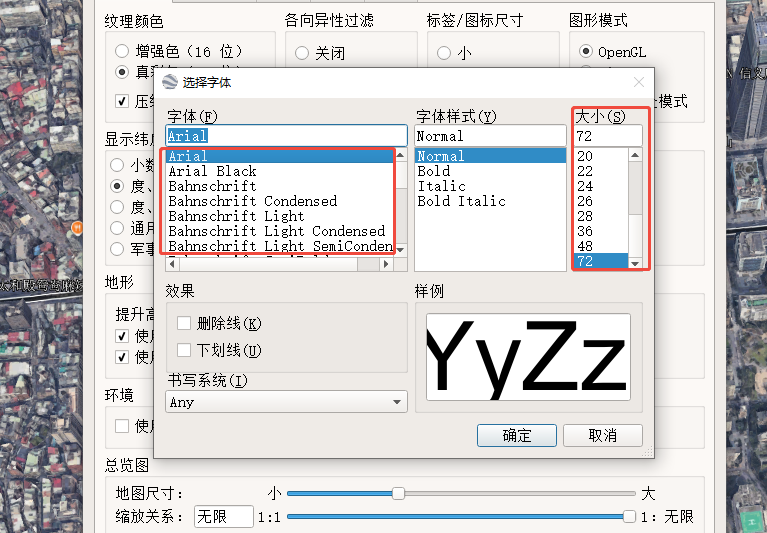Screen dimensions: 767x533
Task: Select font size 28
Action: [x=601, y=217]
